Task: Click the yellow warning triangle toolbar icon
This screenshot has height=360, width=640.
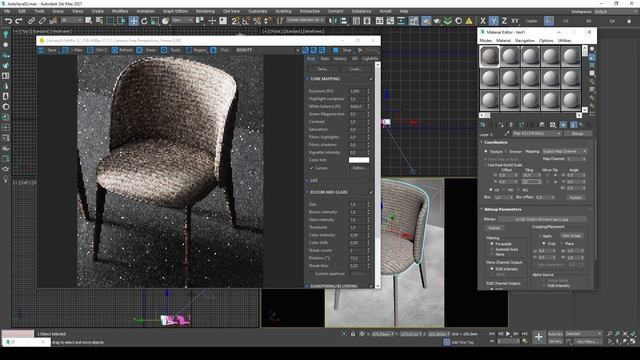Action: (x=469, y=21)
